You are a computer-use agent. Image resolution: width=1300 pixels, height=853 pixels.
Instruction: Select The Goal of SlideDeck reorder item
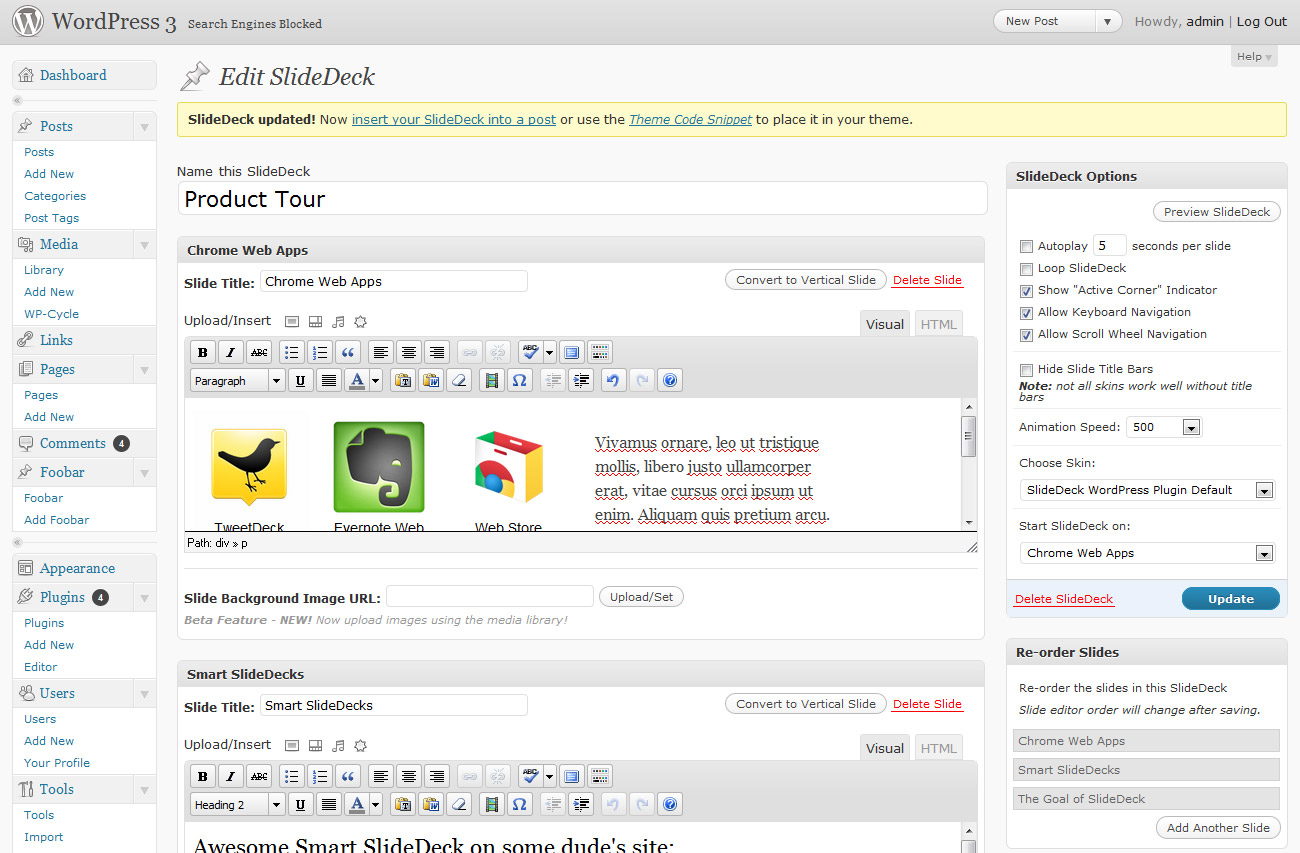click(1146, 799)
